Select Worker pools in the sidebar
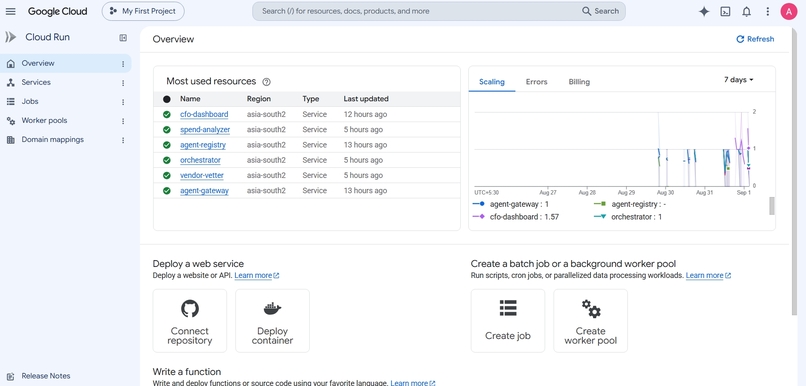Screen dimensions: 806x386 pos(44,120)
